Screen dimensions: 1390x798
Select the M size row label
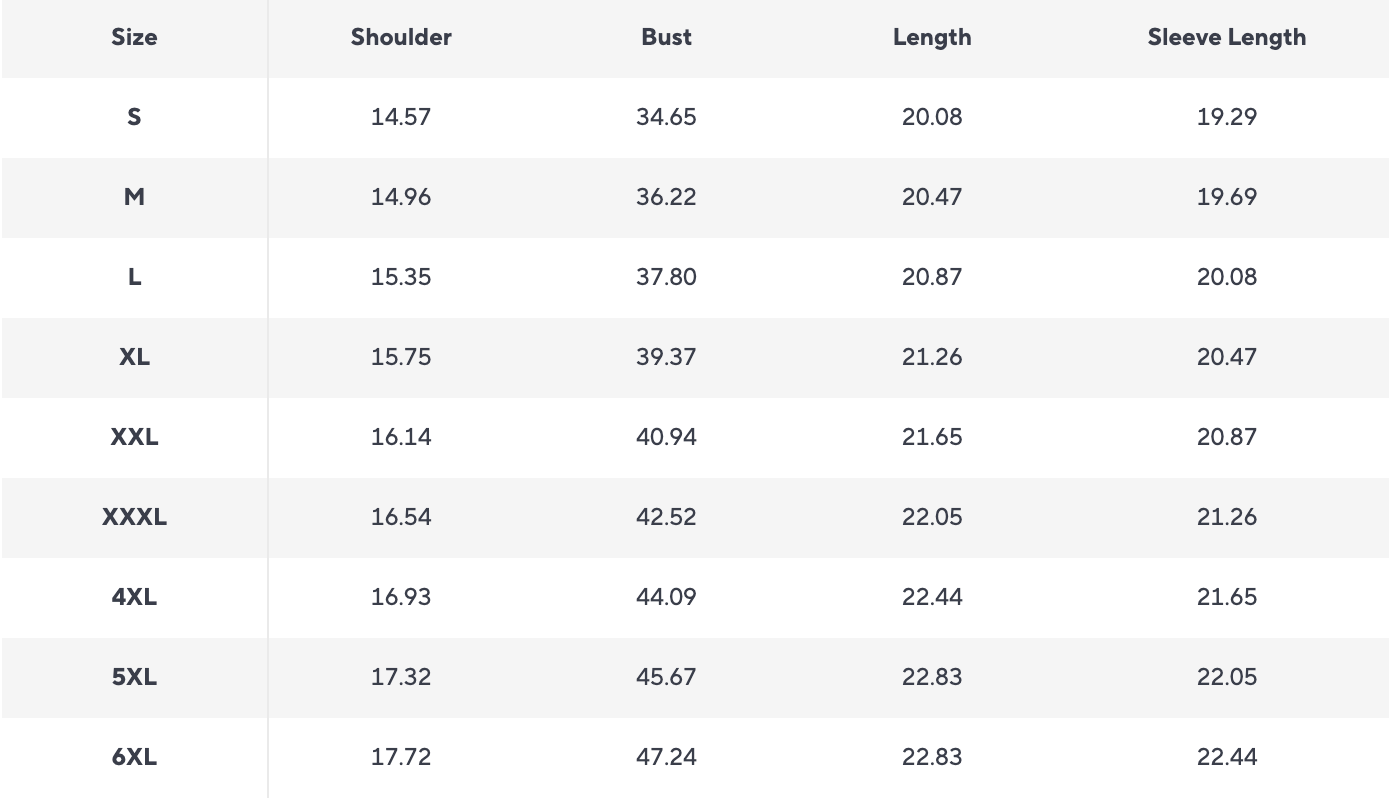click(x=134, y=197)
